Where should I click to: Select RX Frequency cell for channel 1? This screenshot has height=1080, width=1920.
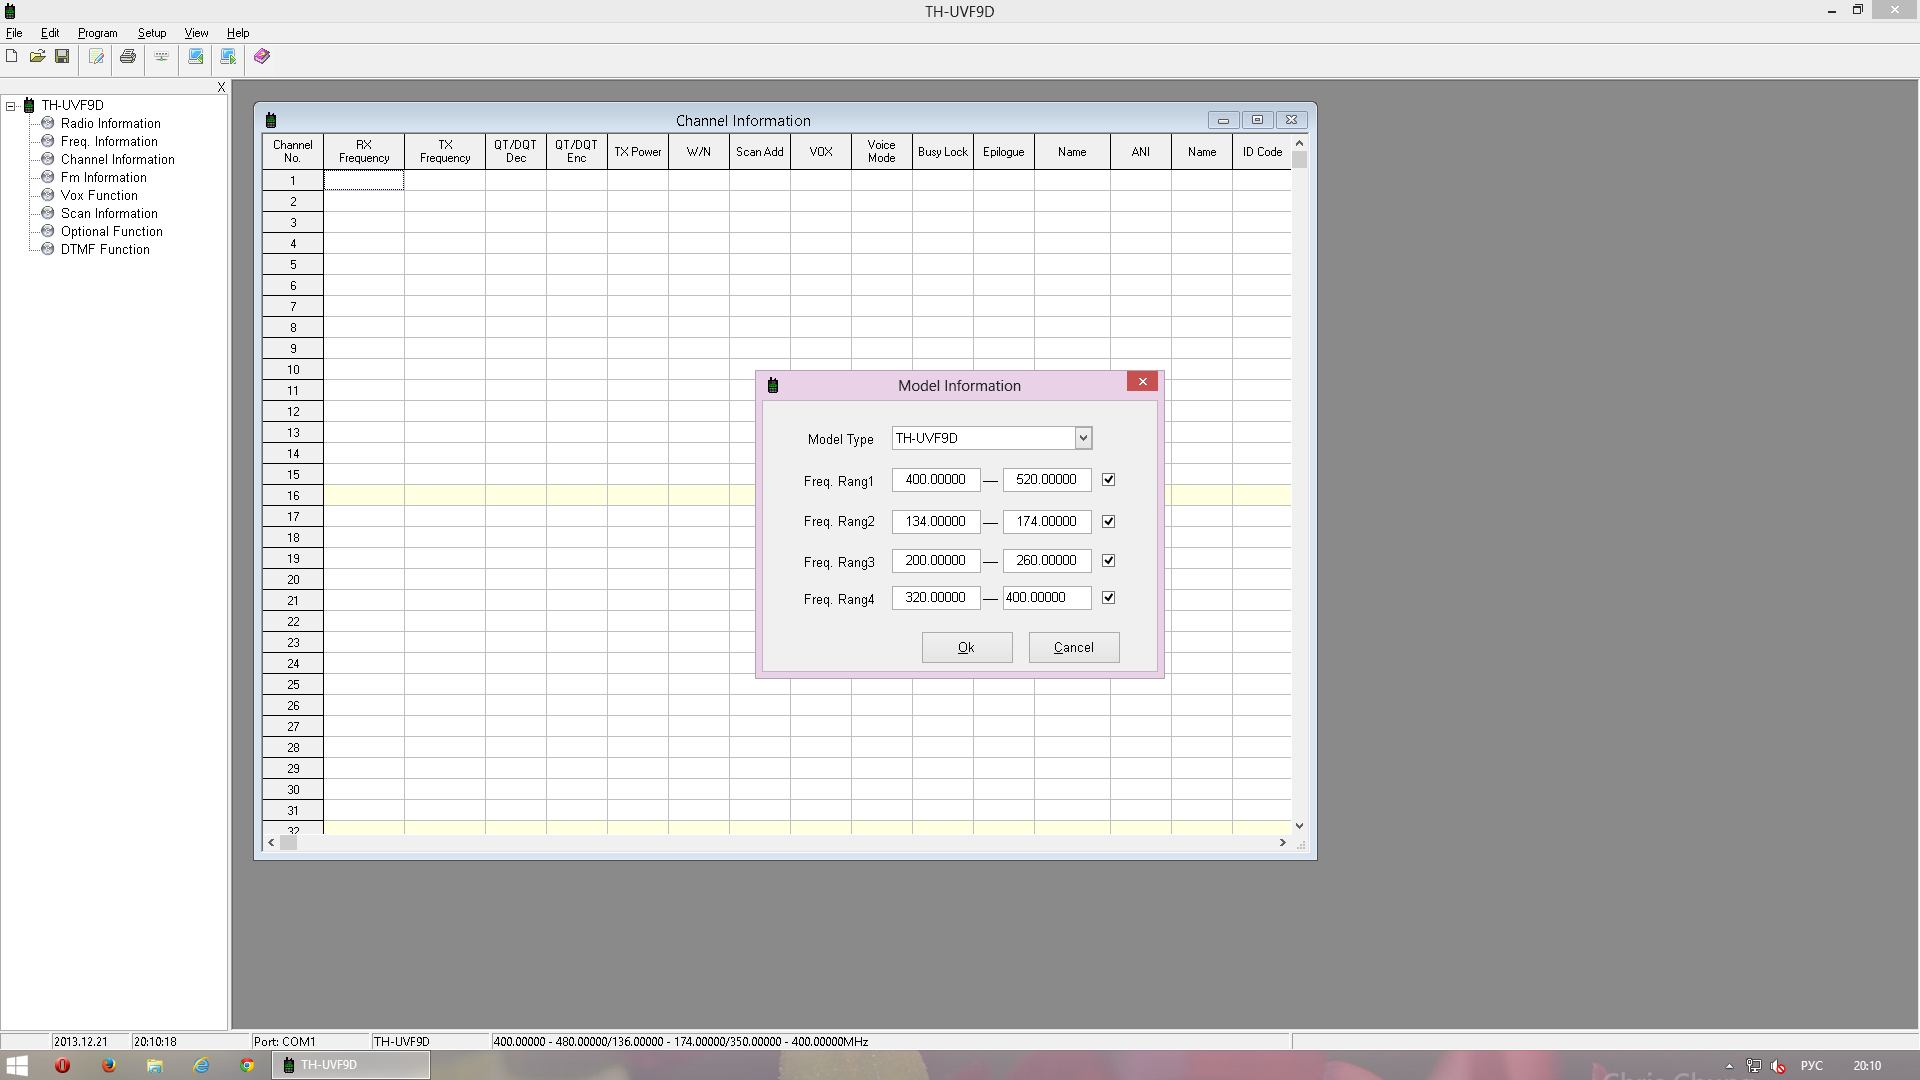pyautogui.click(x=364, y=180)
